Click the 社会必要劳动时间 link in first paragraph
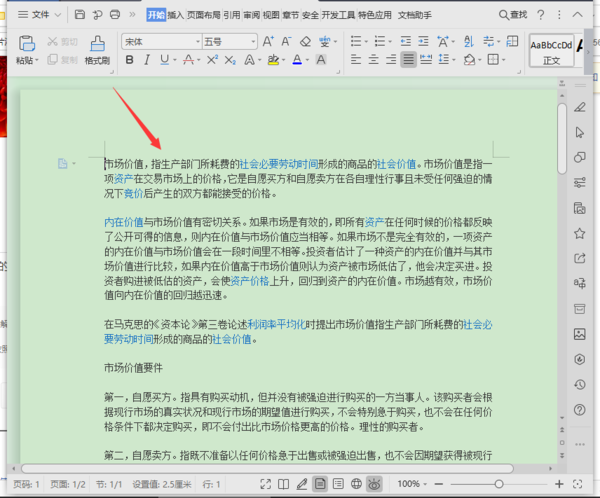Screen dimensions: 600x498 (279, 164)
